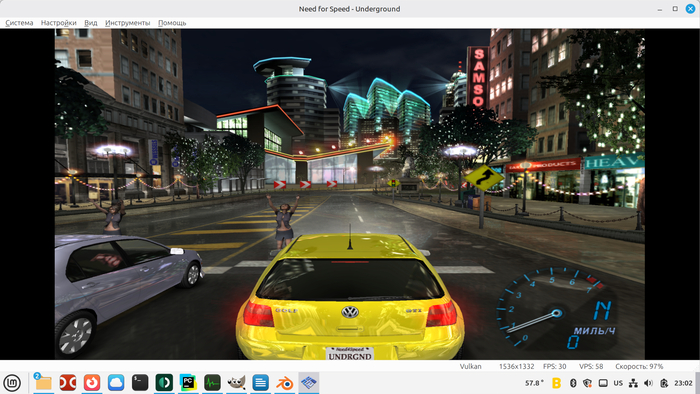Image resolution: width=700 pixels, height=394 pixels.
Task: Click the Скорость: 97% status text
Action: [639, 366]
